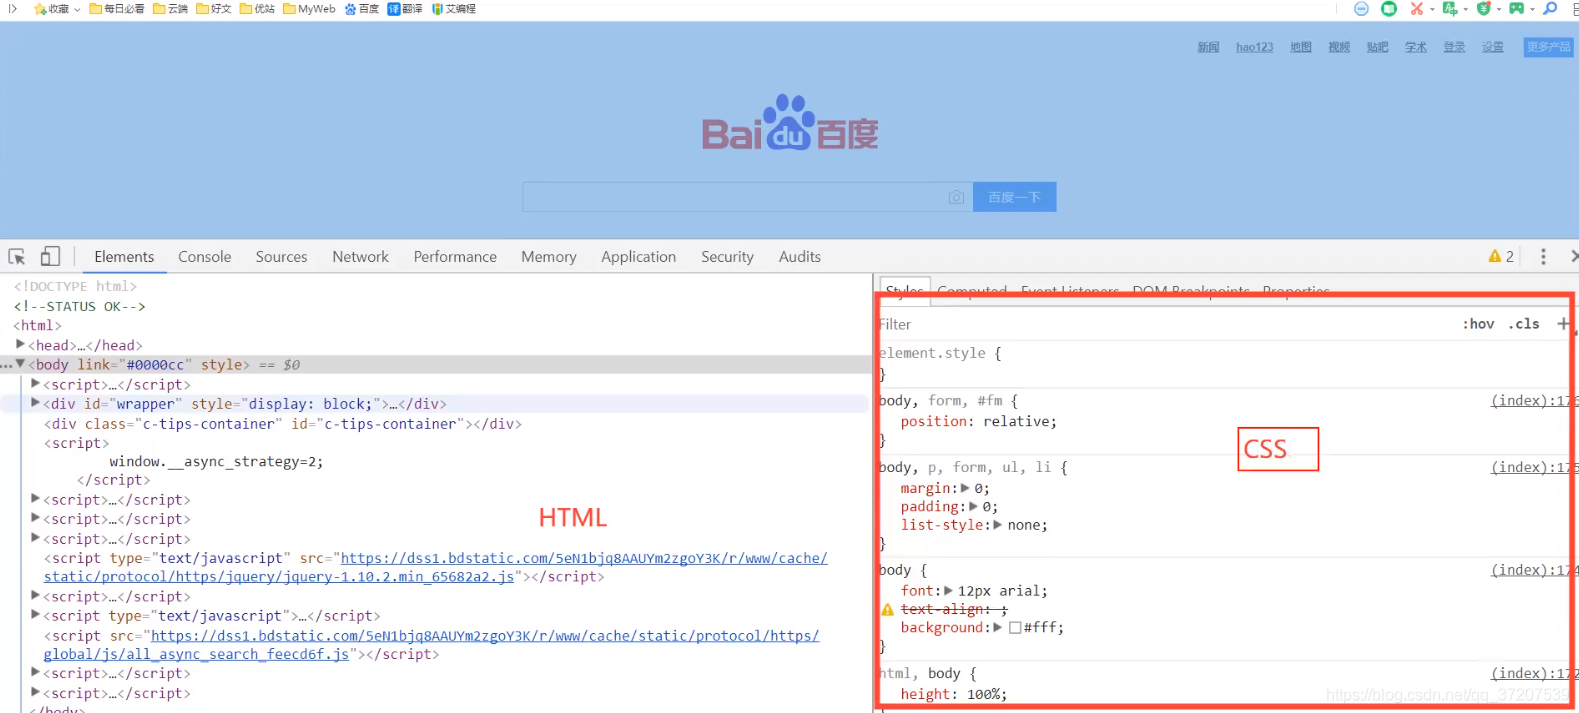Click the 更多产品 button
The width and height of the screenshot is (1579, 713).
coord(1548,47)
